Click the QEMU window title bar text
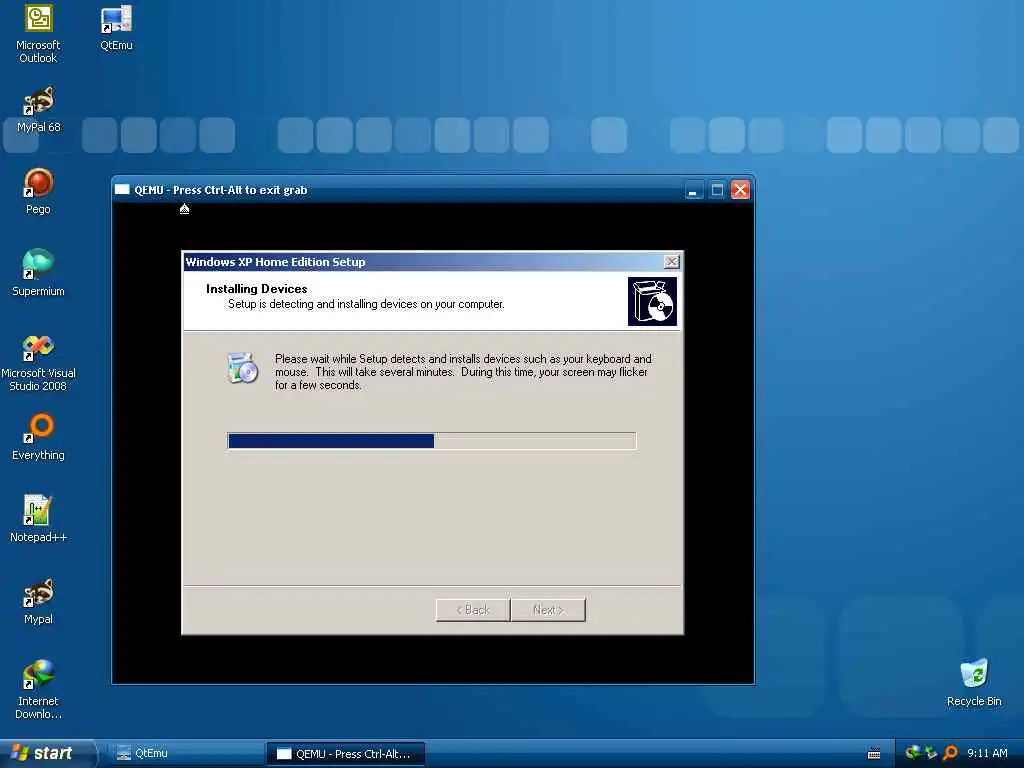Viewport: 1024px width, 768px height. pyautogui.click(x=221, y=190)
